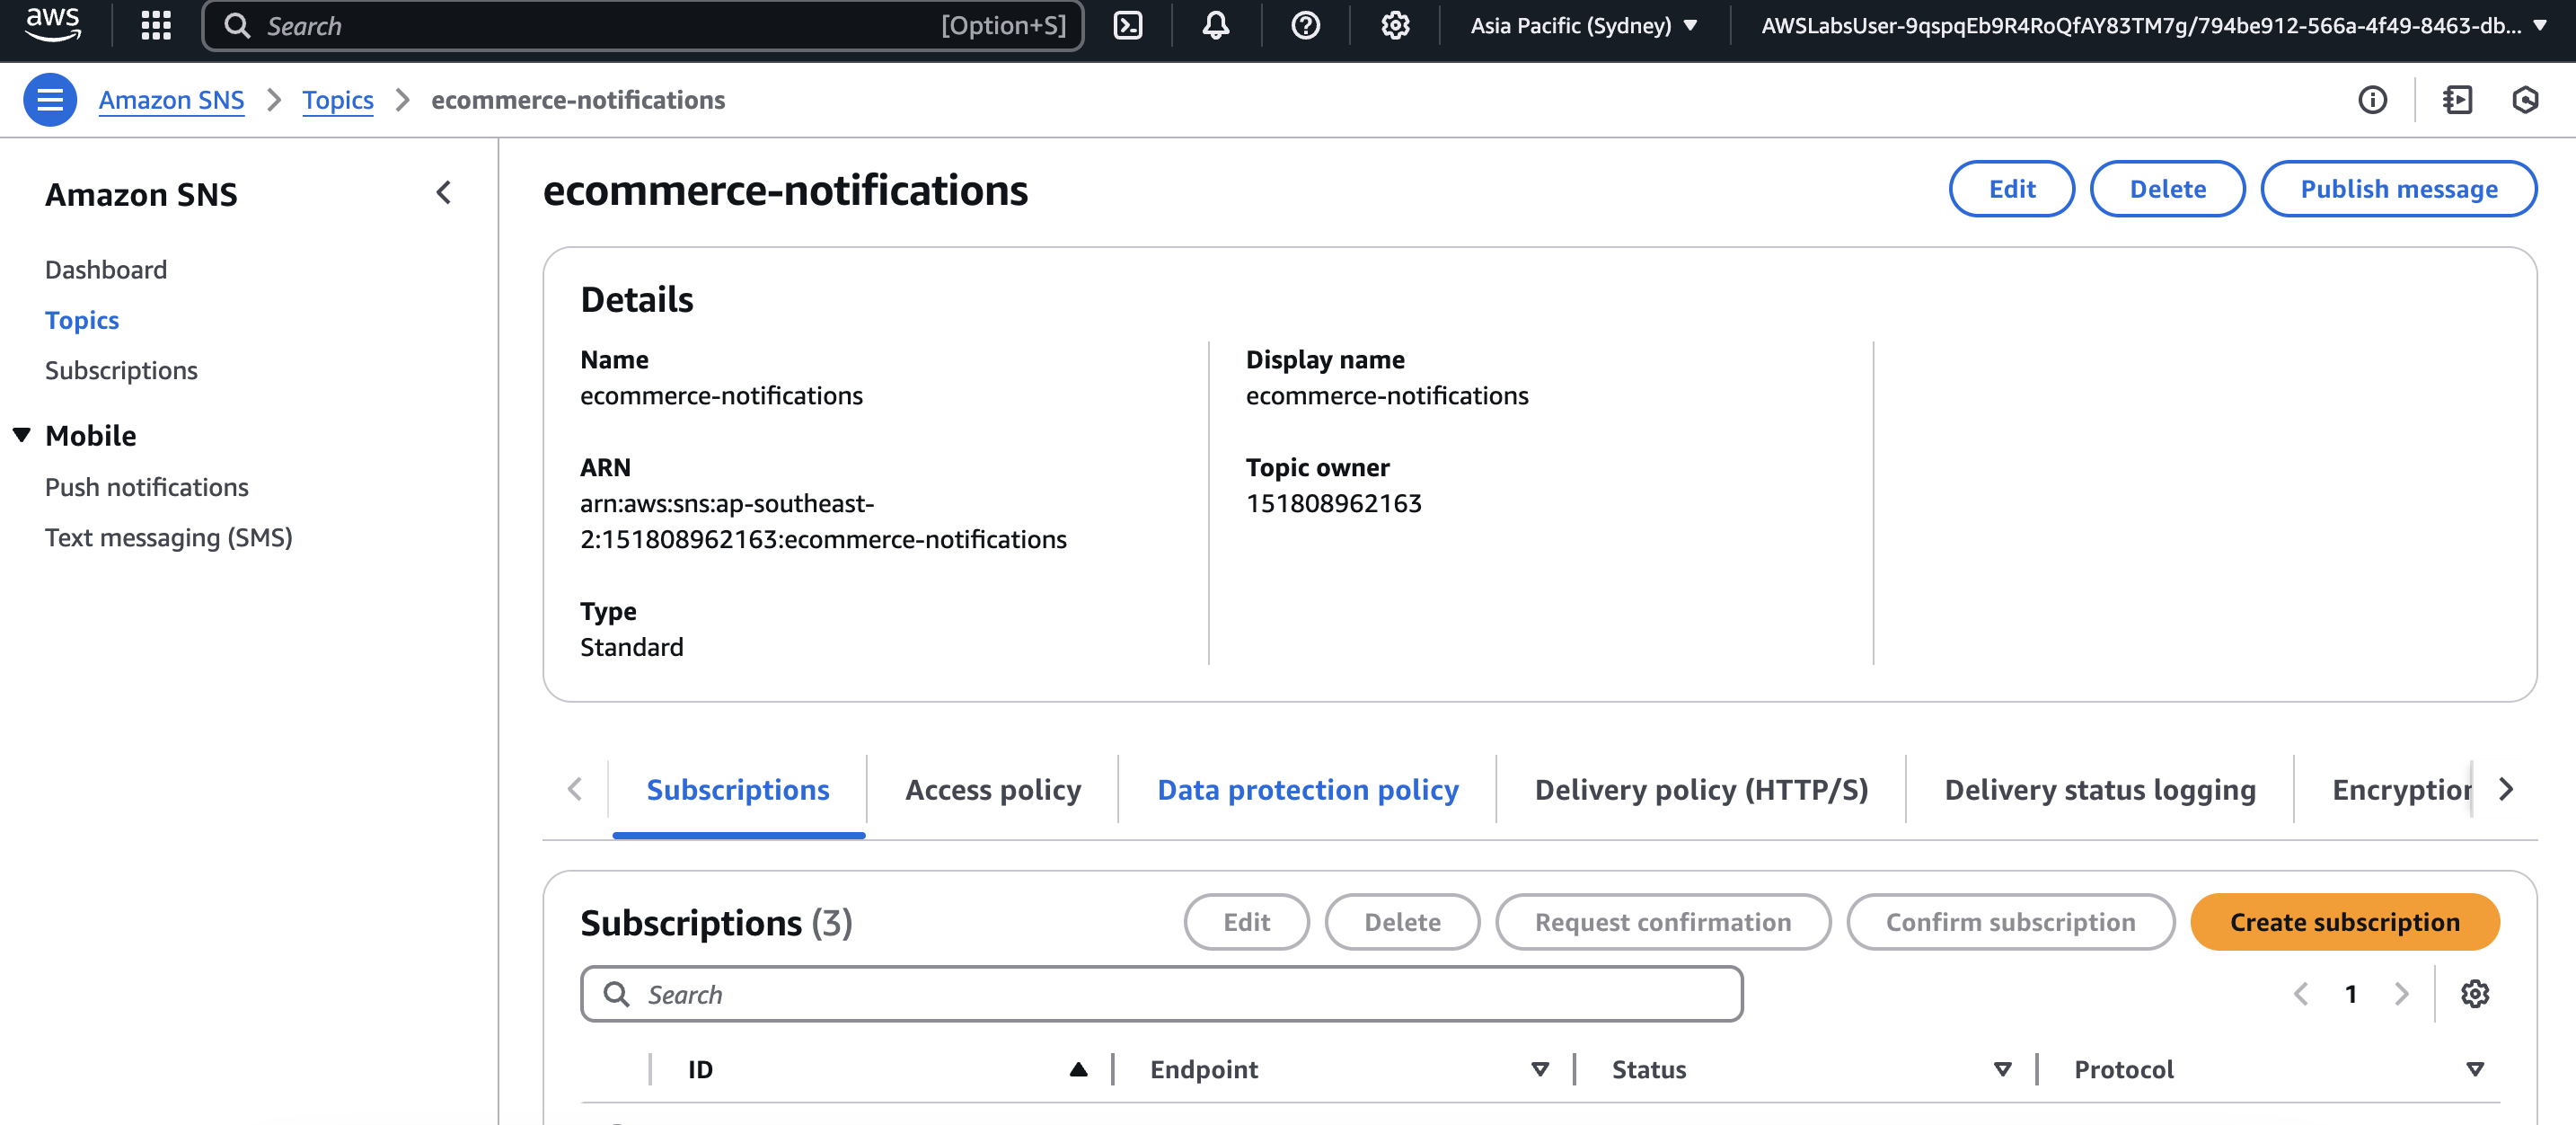Open Text messaging (SMS) in sidebar
Screen dimensions: 2576x1125
tap(169, 537)
